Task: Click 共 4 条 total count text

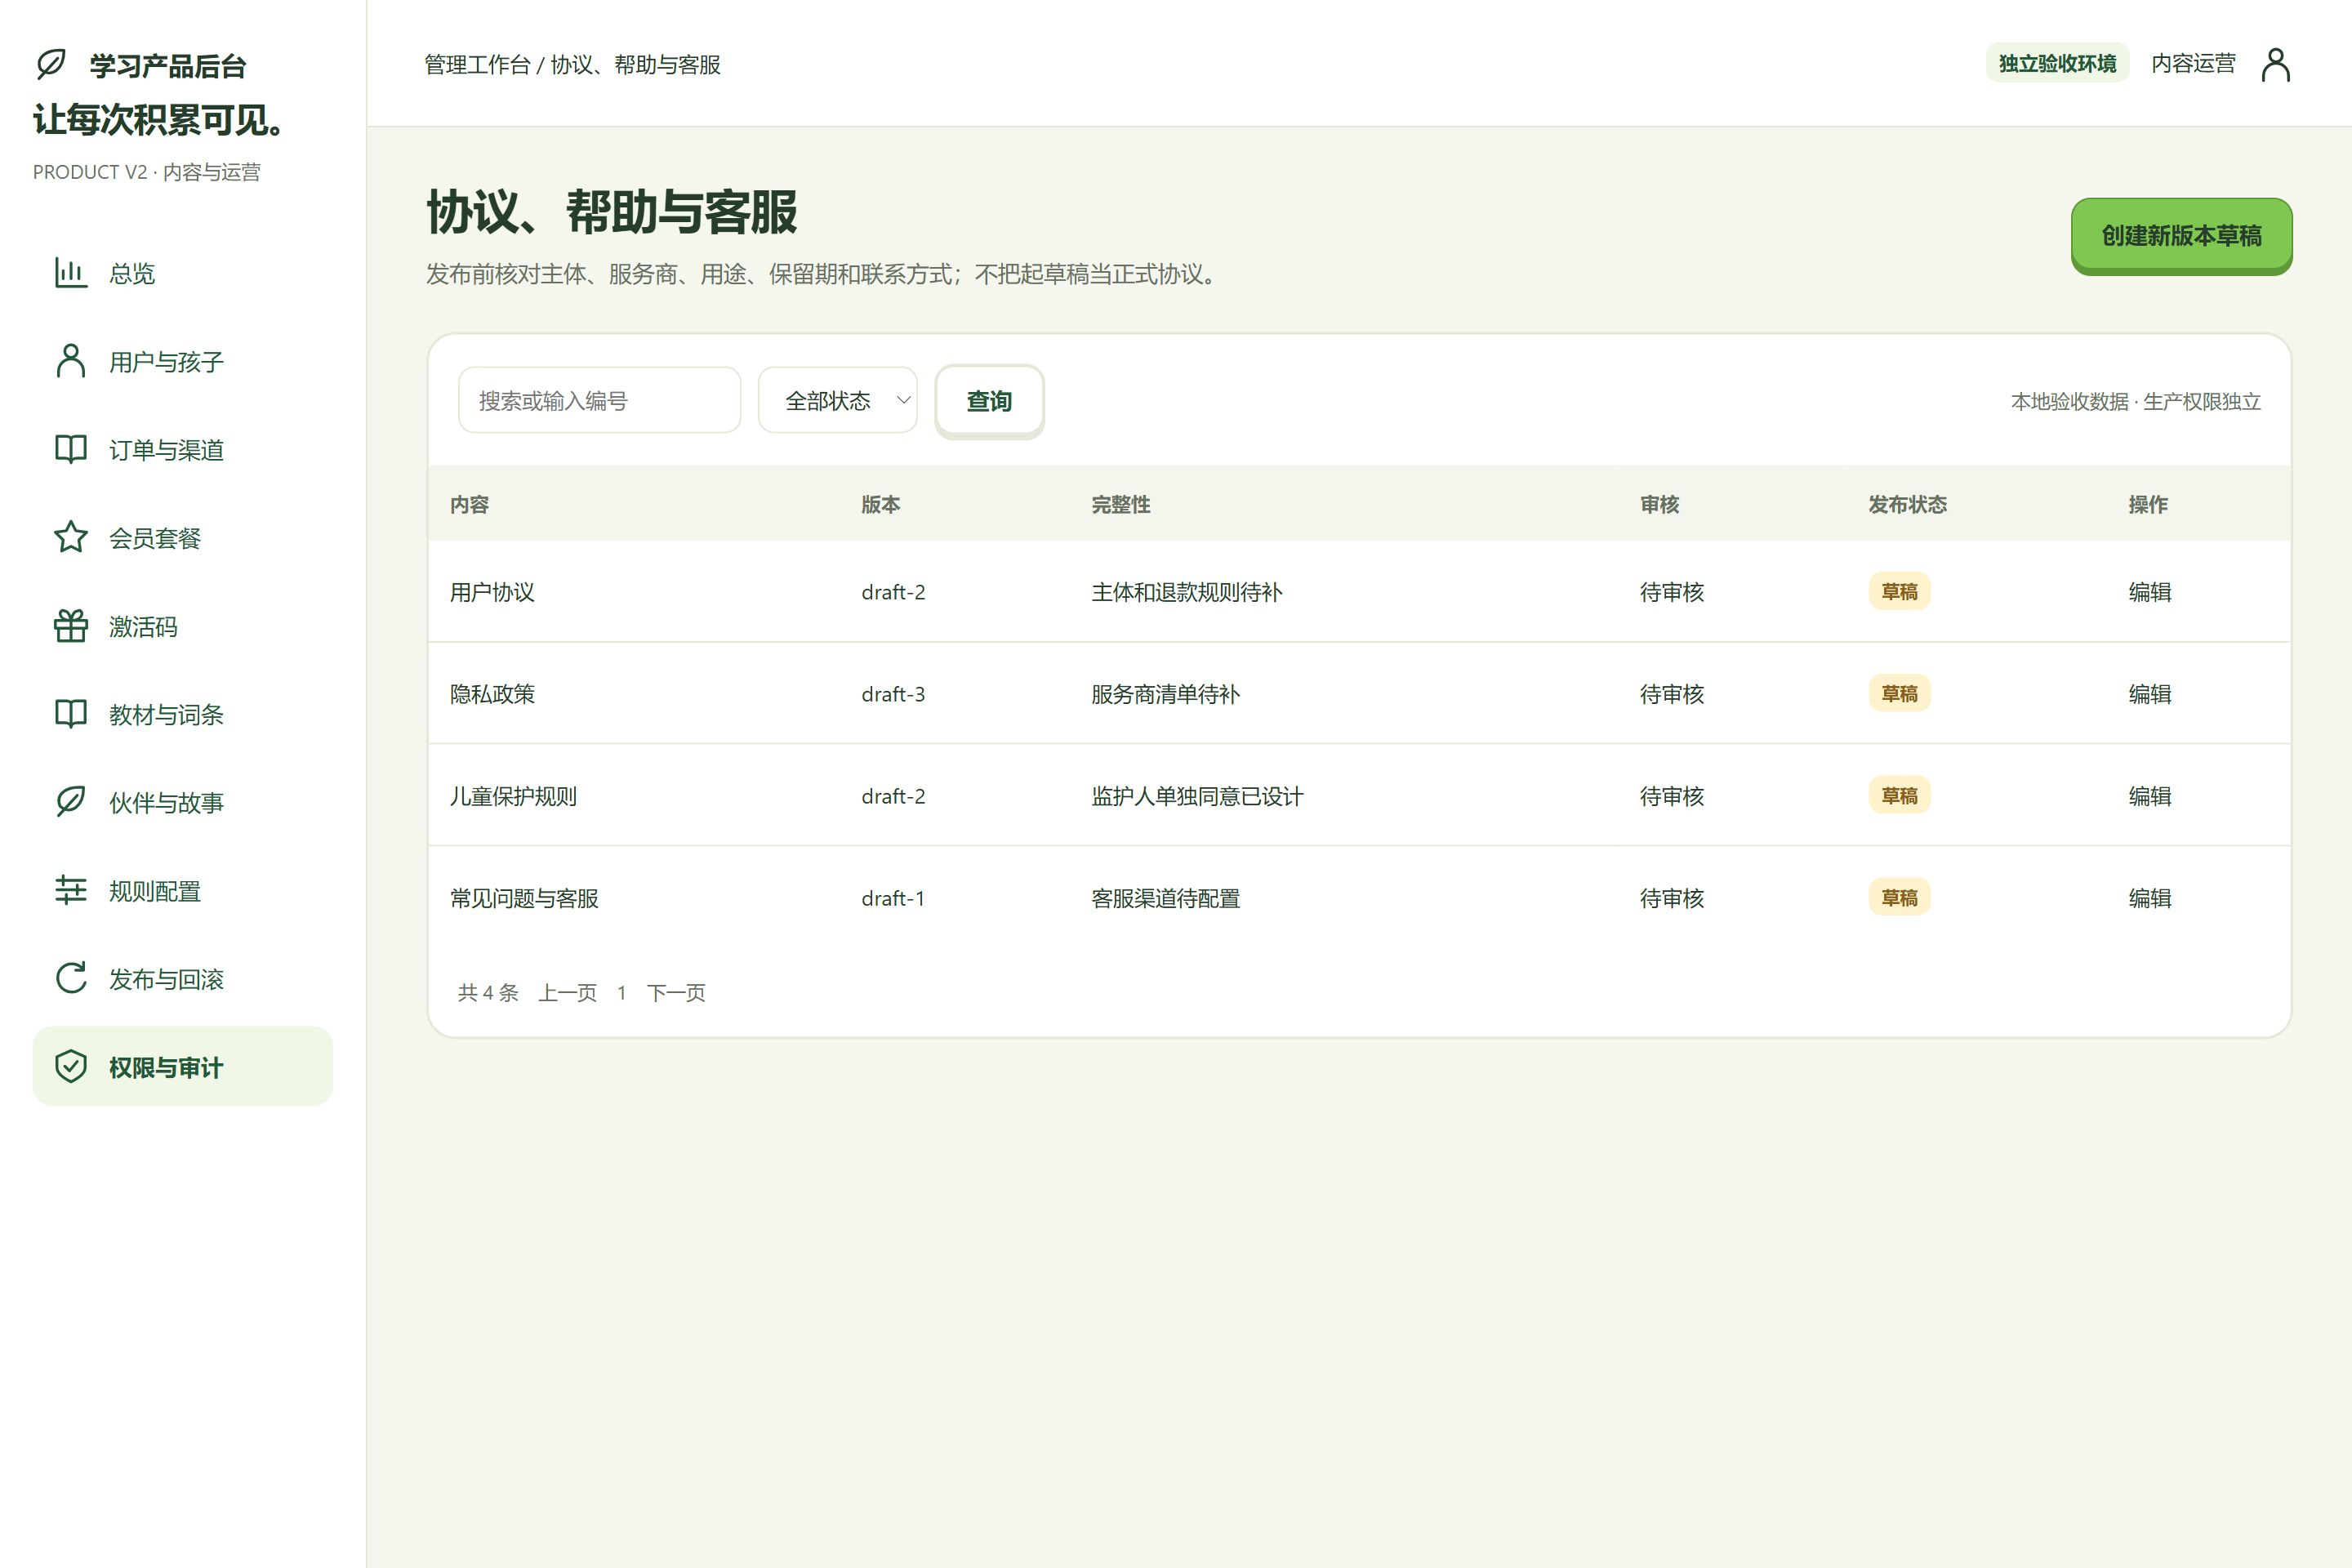Action: point(488,993)
